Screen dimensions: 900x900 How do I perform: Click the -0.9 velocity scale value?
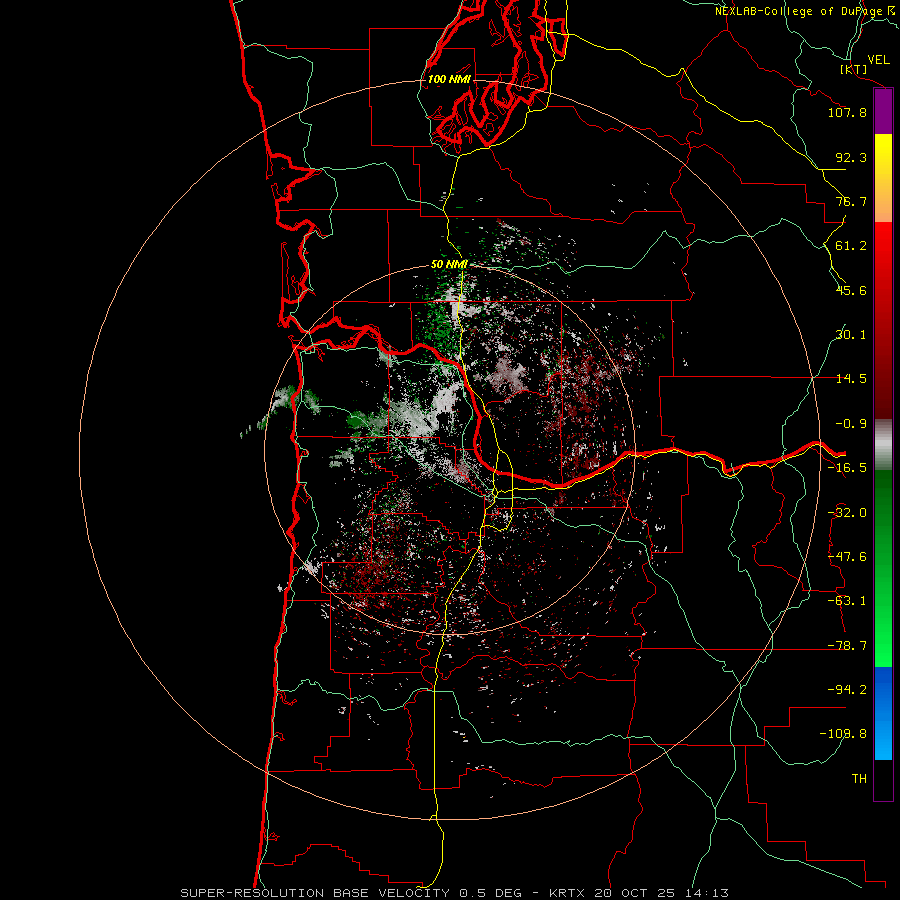pyautogui.click(x=851, y=424)
